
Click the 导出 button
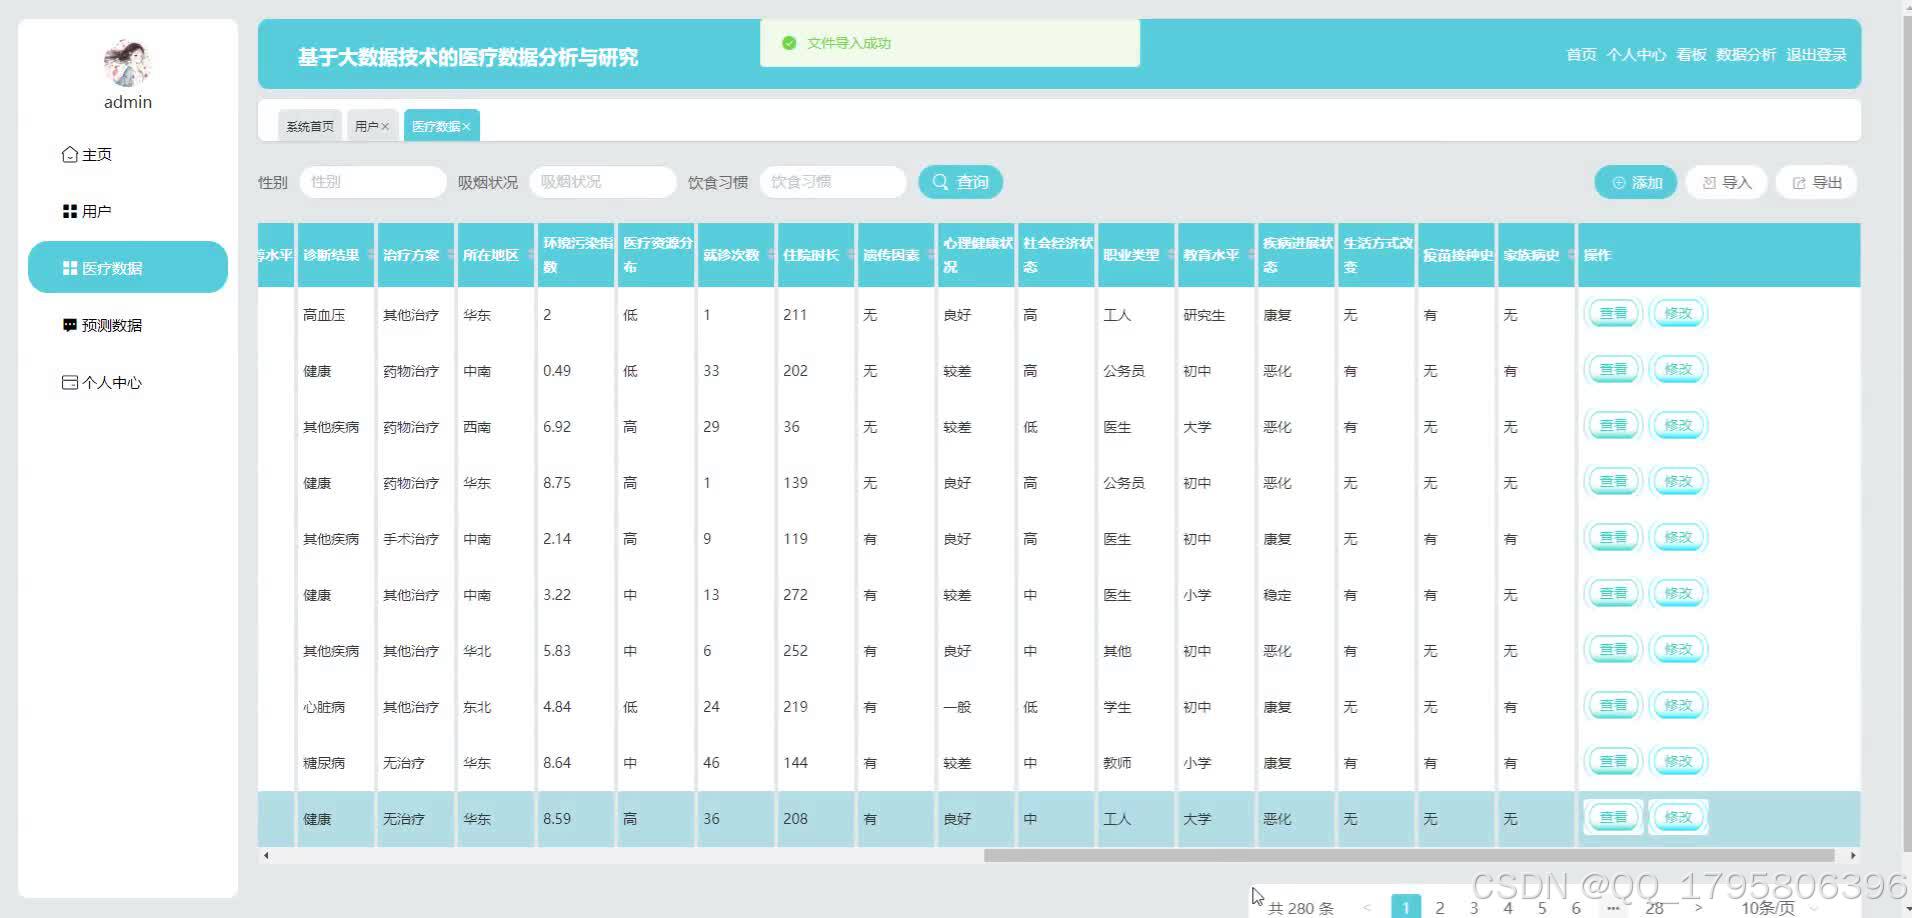(x=1817, y=182)
